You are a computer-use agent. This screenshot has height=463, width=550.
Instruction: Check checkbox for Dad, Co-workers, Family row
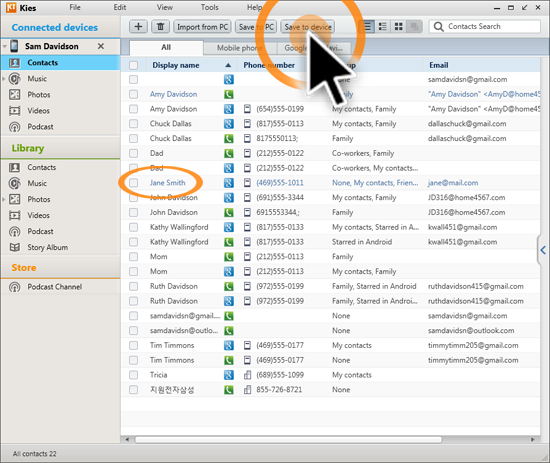point(133,153)
